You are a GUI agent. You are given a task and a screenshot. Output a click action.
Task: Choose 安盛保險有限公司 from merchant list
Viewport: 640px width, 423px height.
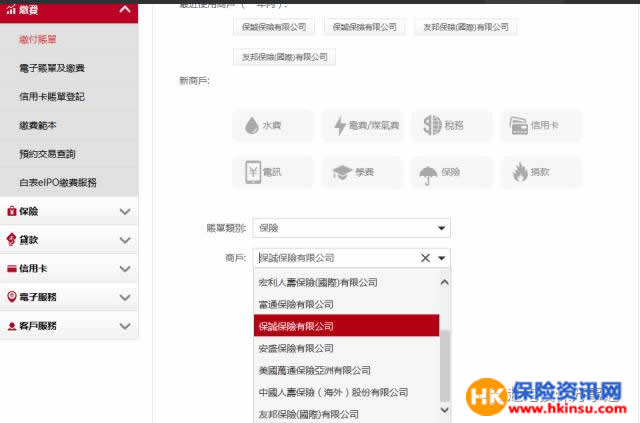click(296, 348)
